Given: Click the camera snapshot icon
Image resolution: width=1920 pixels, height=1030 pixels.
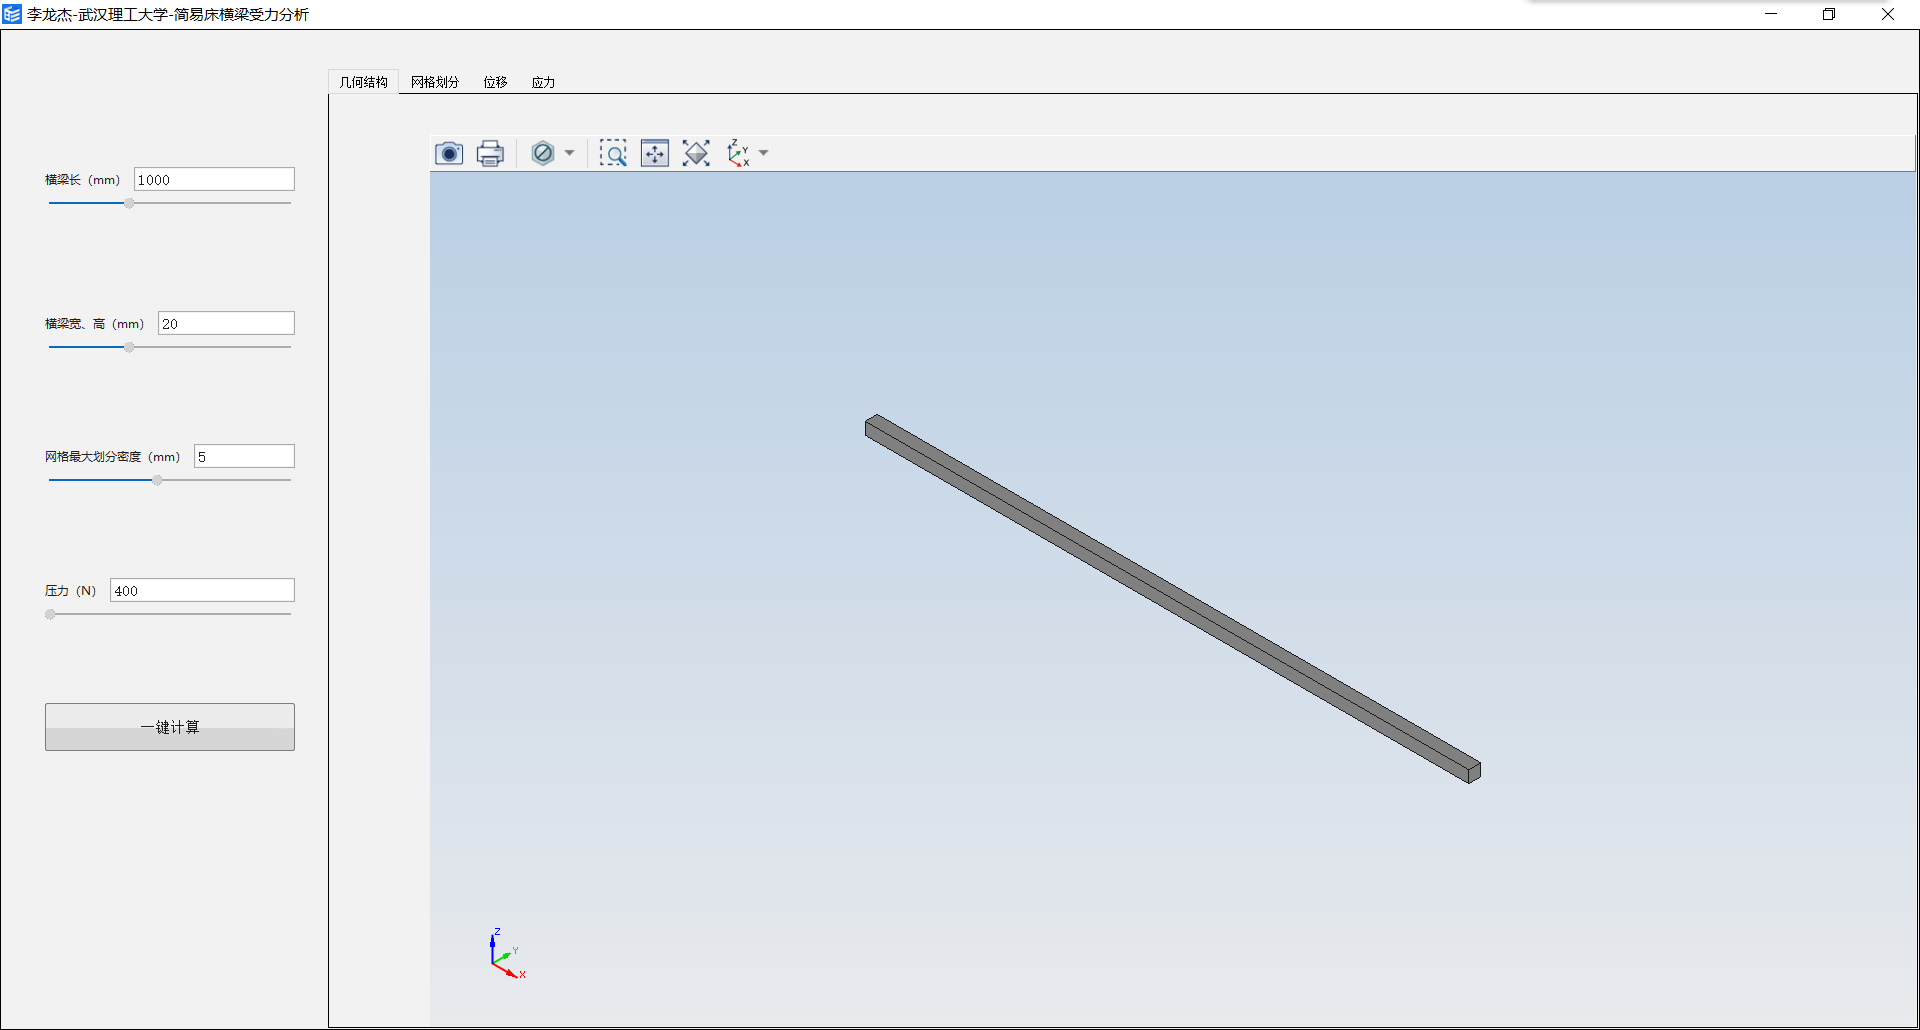Looking at the screenshot, I should point(449,153).
